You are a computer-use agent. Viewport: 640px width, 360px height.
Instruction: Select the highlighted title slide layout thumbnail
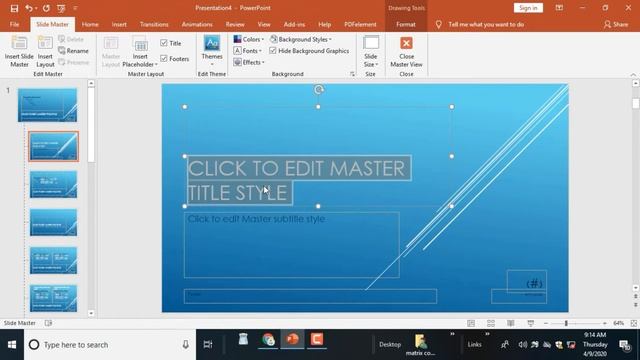coord(53,146)
